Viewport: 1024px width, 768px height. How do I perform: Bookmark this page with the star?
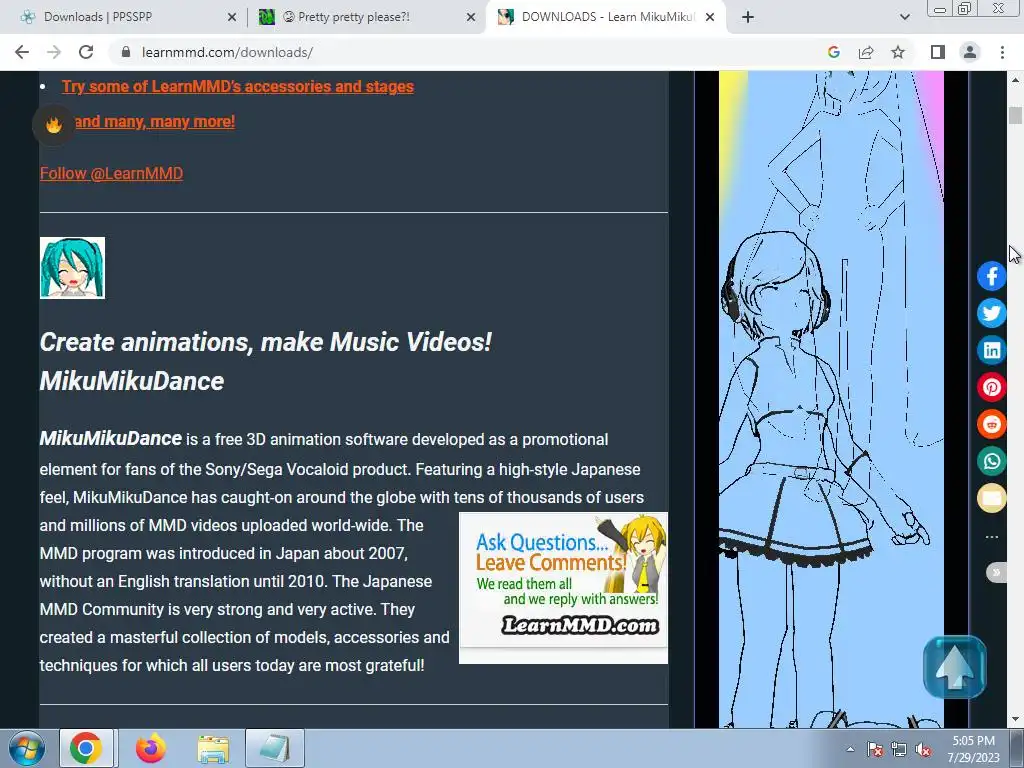898,52
